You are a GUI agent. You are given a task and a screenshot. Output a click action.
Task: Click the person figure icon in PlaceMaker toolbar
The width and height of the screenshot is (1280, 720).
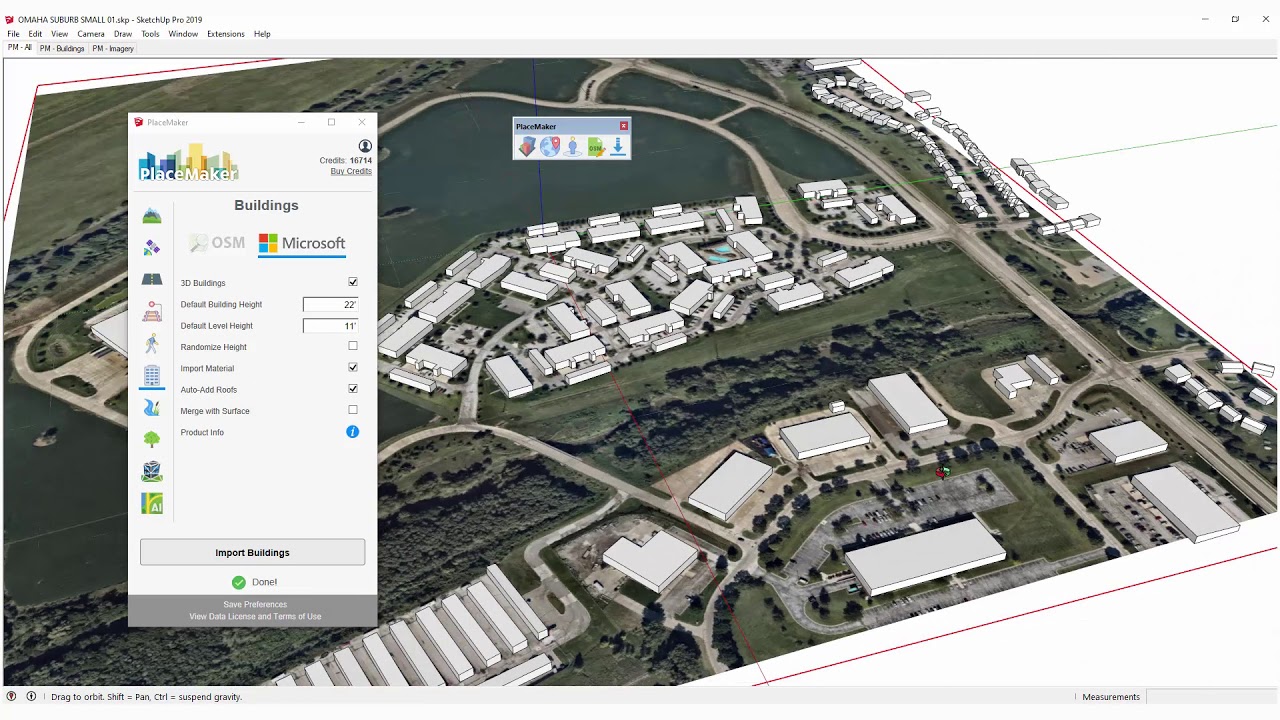click(572, 147)
